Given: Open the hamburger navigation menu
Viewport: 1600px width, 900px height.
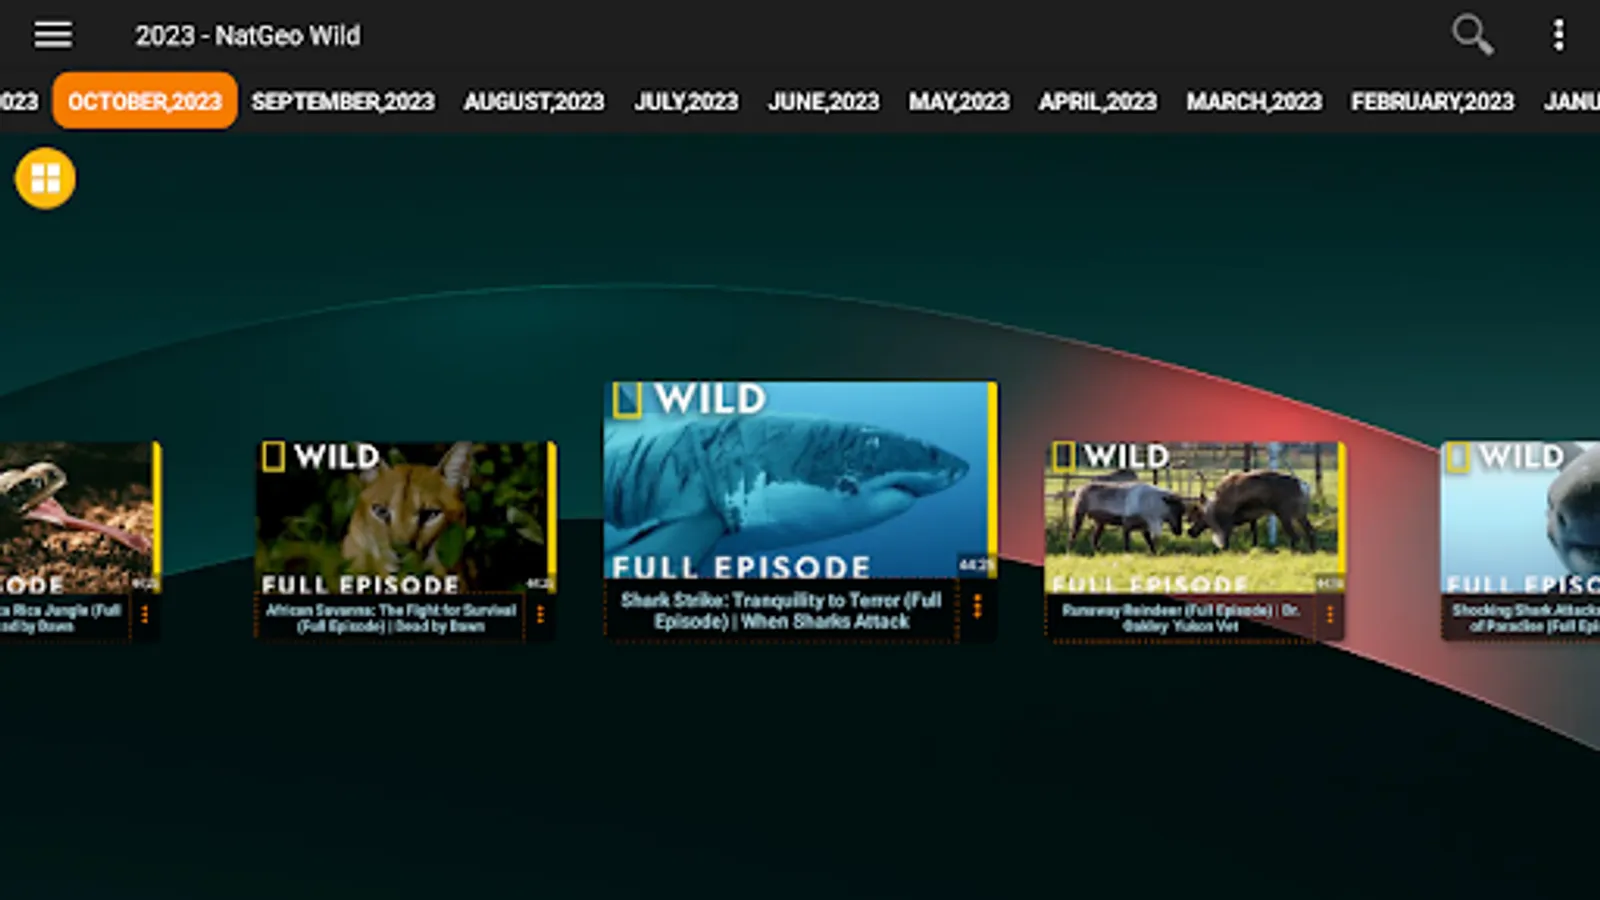Looking at the screenshot, I should (x=53, y=35).
